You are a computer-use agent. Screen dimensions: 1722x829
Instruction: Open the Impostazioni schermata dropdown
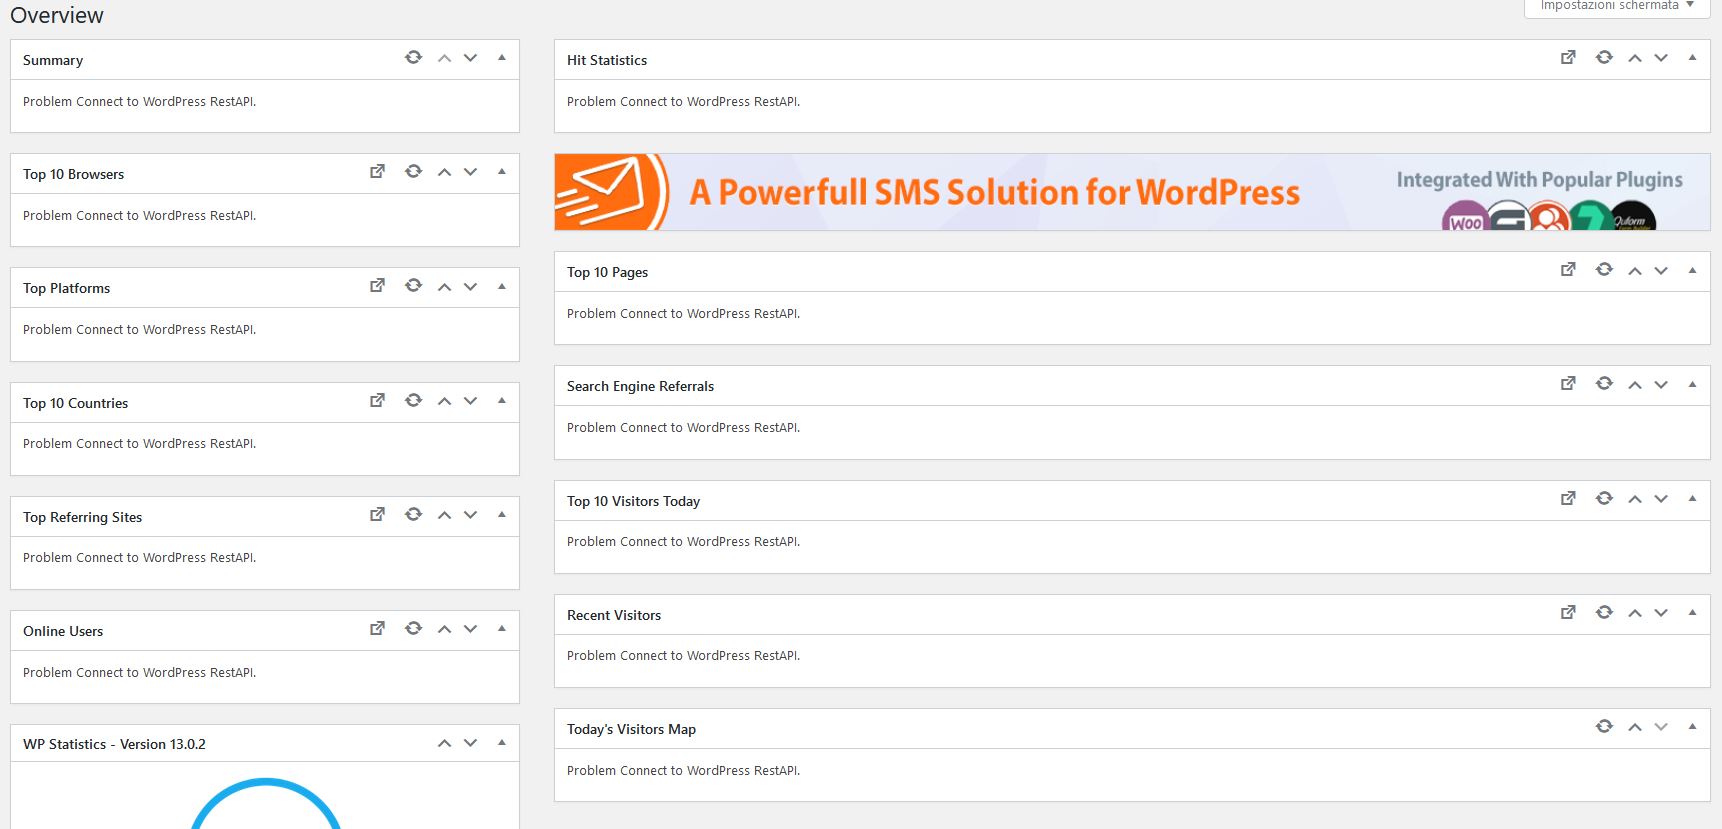tap(1617, 6)
